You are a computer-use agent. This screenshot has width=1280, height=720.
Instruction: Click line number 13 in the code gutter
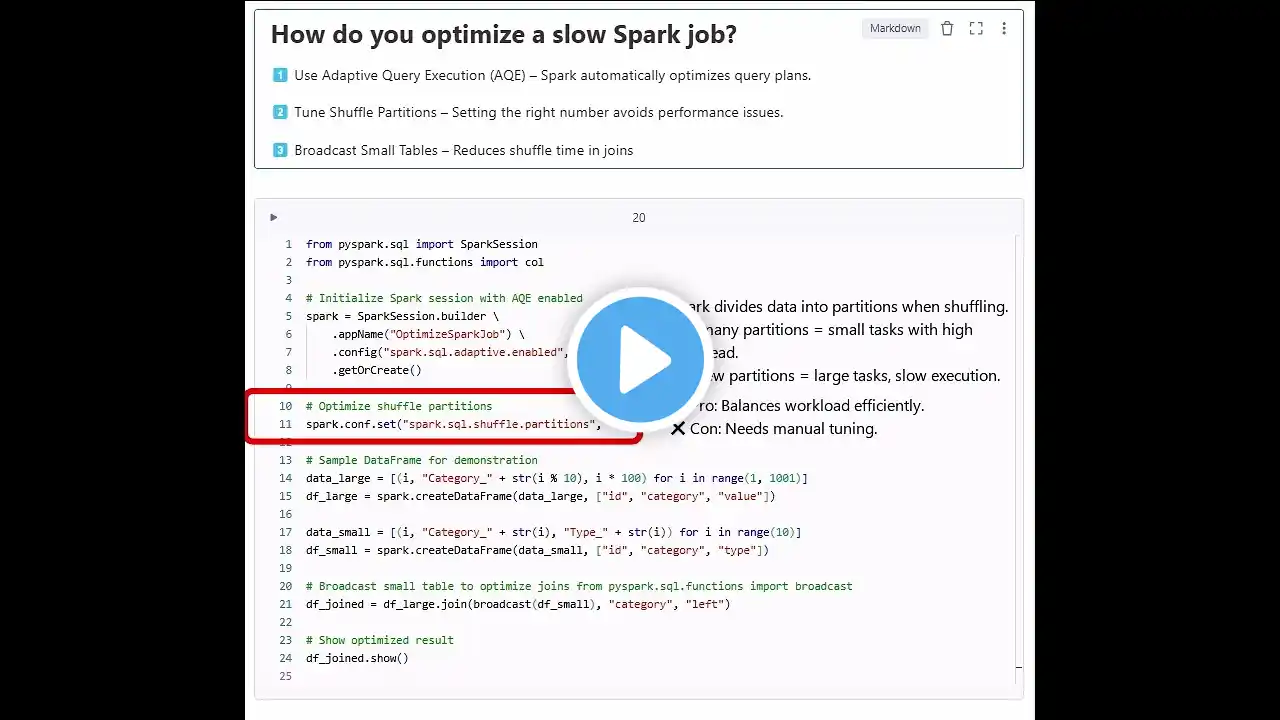click(x=286, y=460)
